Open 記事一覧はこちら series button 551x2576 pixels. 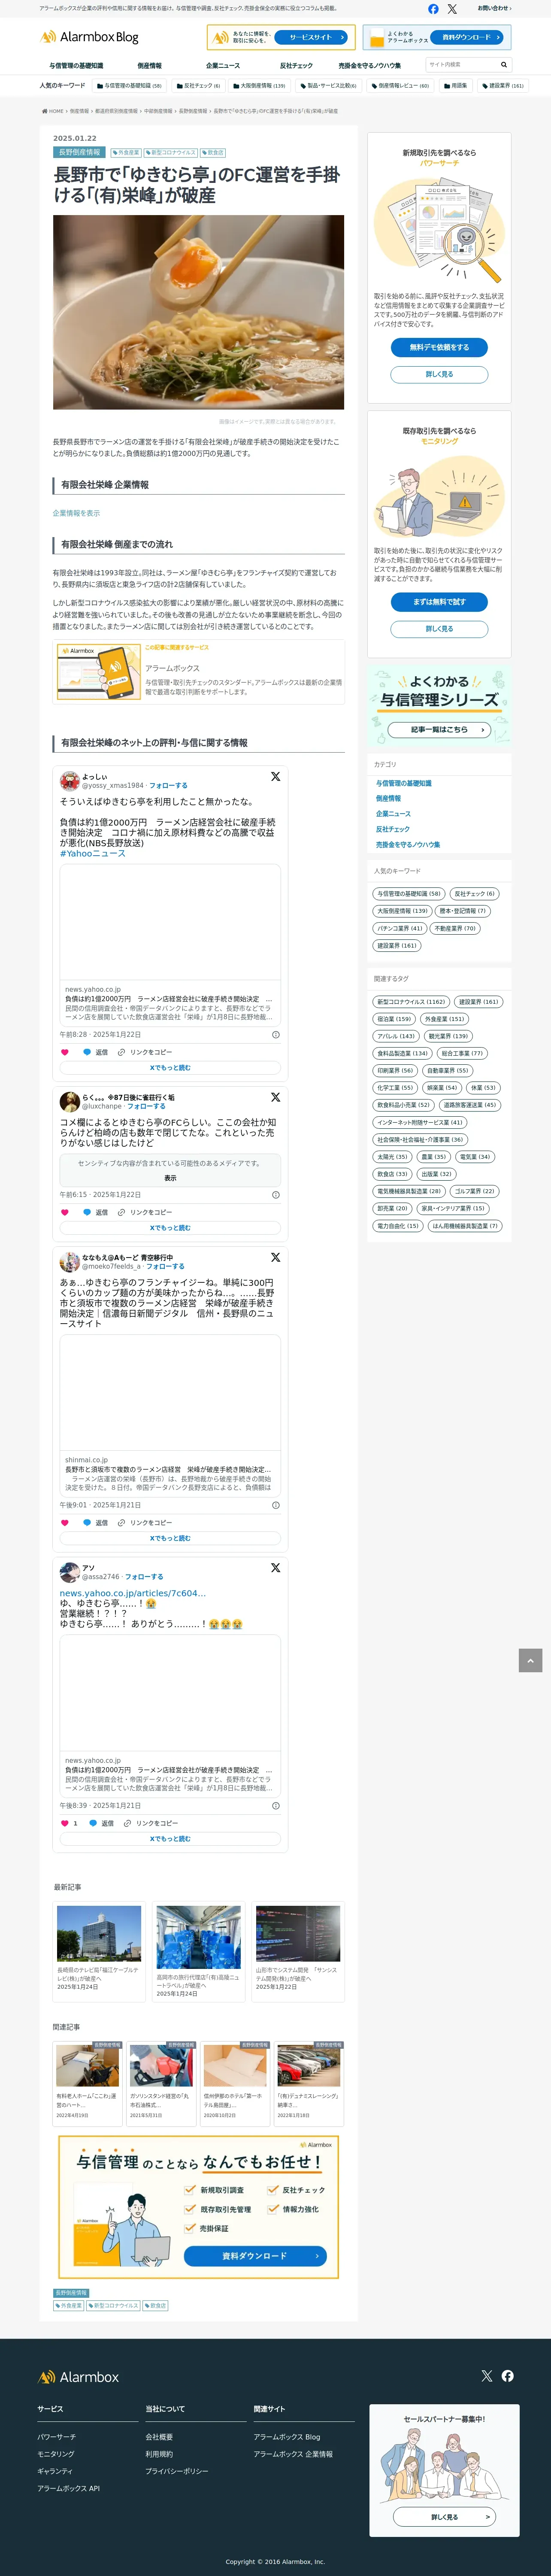(439, 730)
